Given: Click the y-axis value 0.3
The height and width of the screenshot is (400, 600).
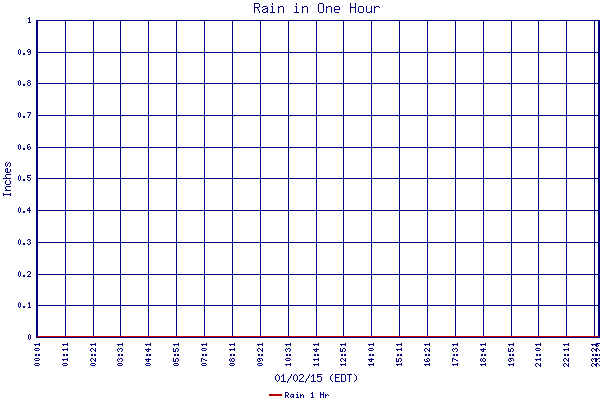Looking at the screenshot, I should [24, 242].
